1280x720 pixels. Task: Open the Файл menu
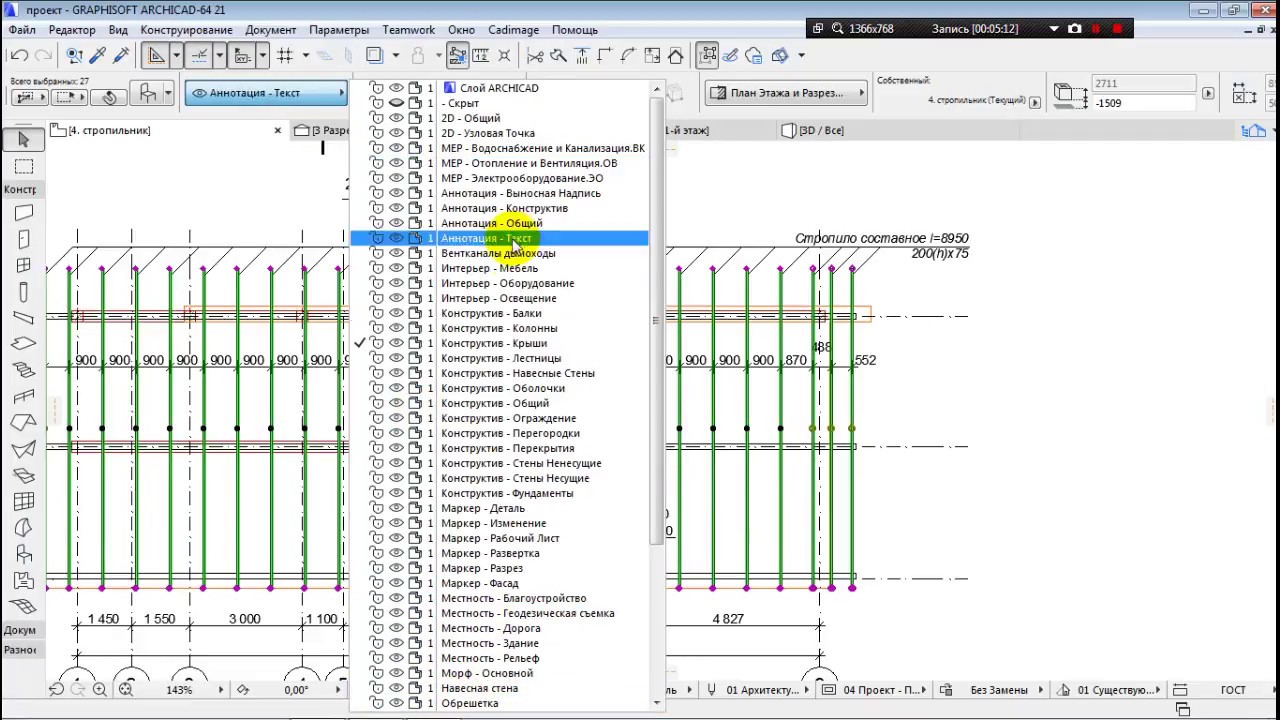click(x=22, y=30)
